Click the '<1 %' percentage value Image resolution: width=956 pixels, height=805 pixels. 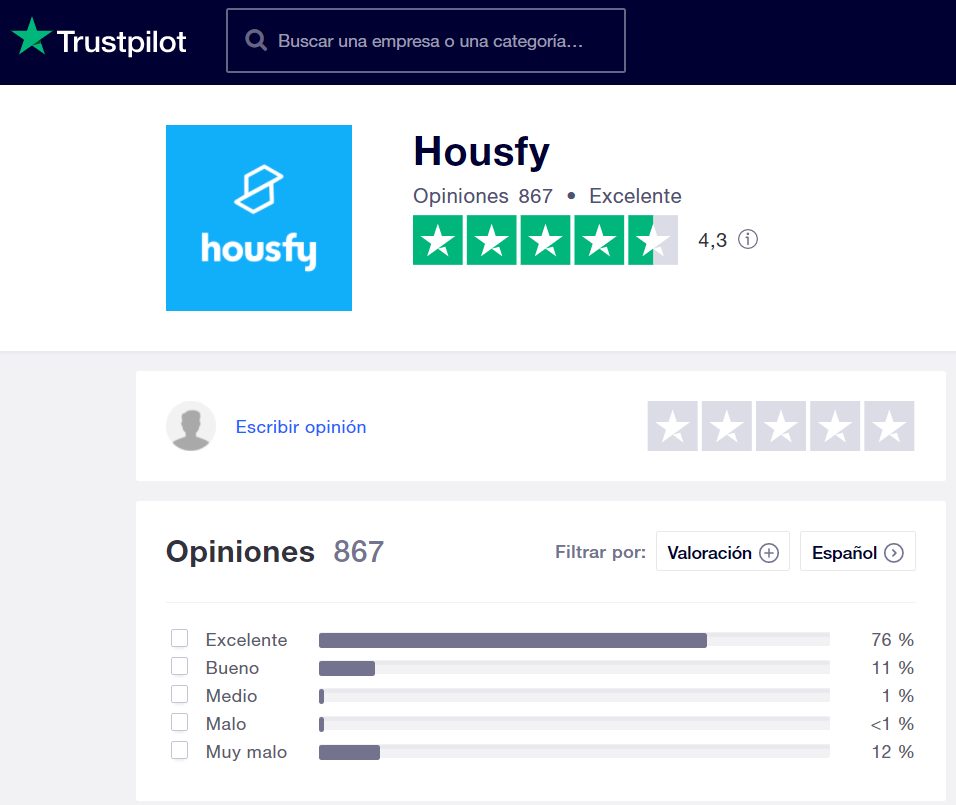click(x=892, y=724)
